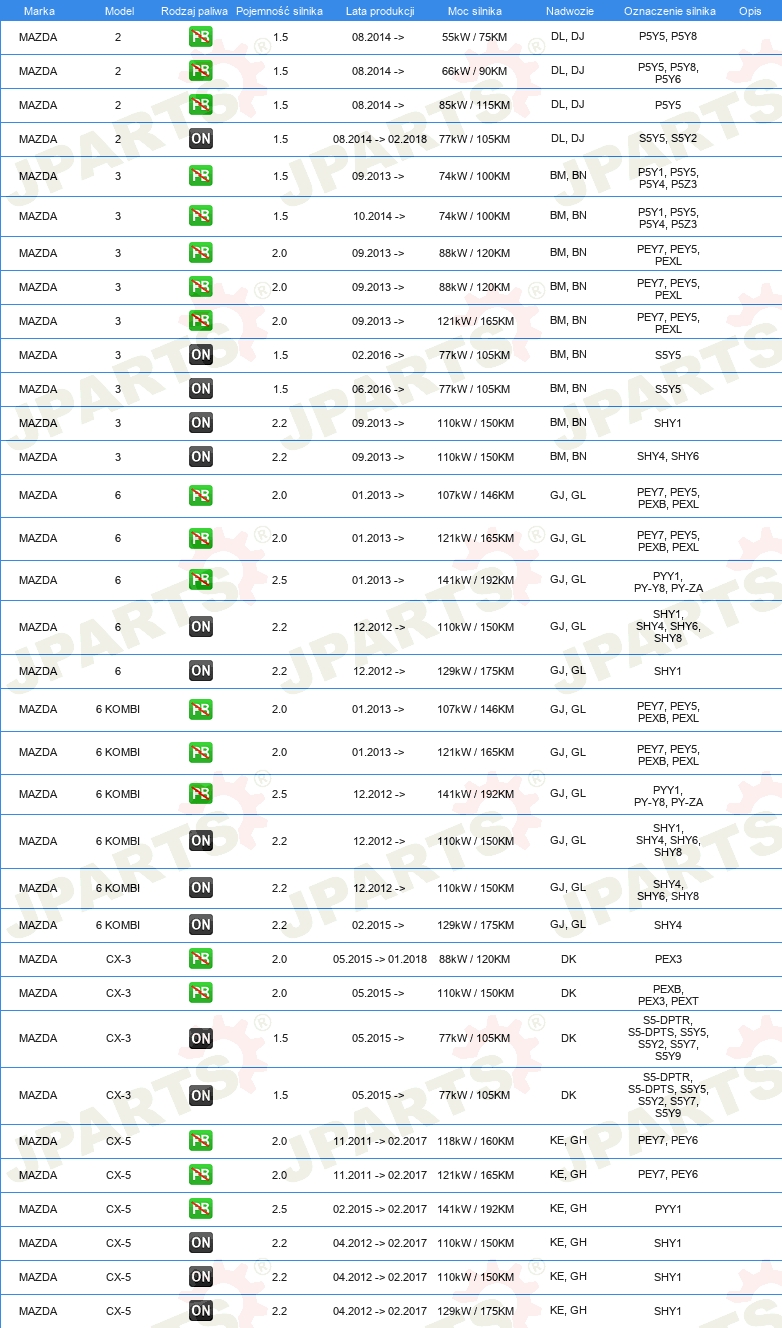This screenshot has height=1328, width=782.
Task: Click the 66kW / 90KM power cell
Action: click(x=476, y=71)
